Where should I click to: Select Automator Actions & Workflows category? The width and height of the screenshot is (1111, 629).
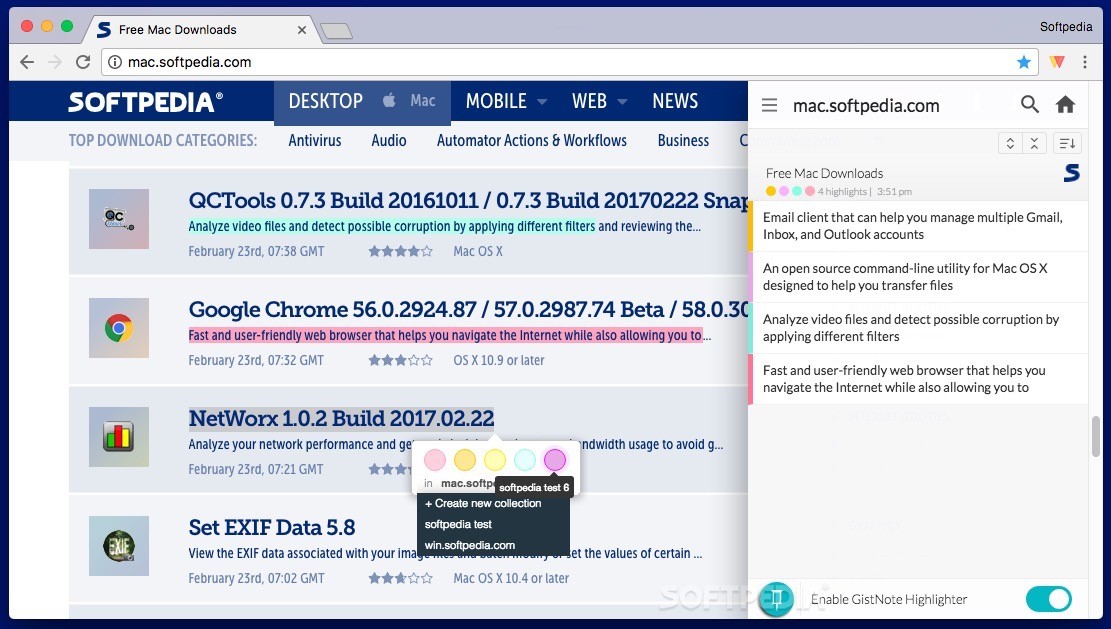(531, 140)
